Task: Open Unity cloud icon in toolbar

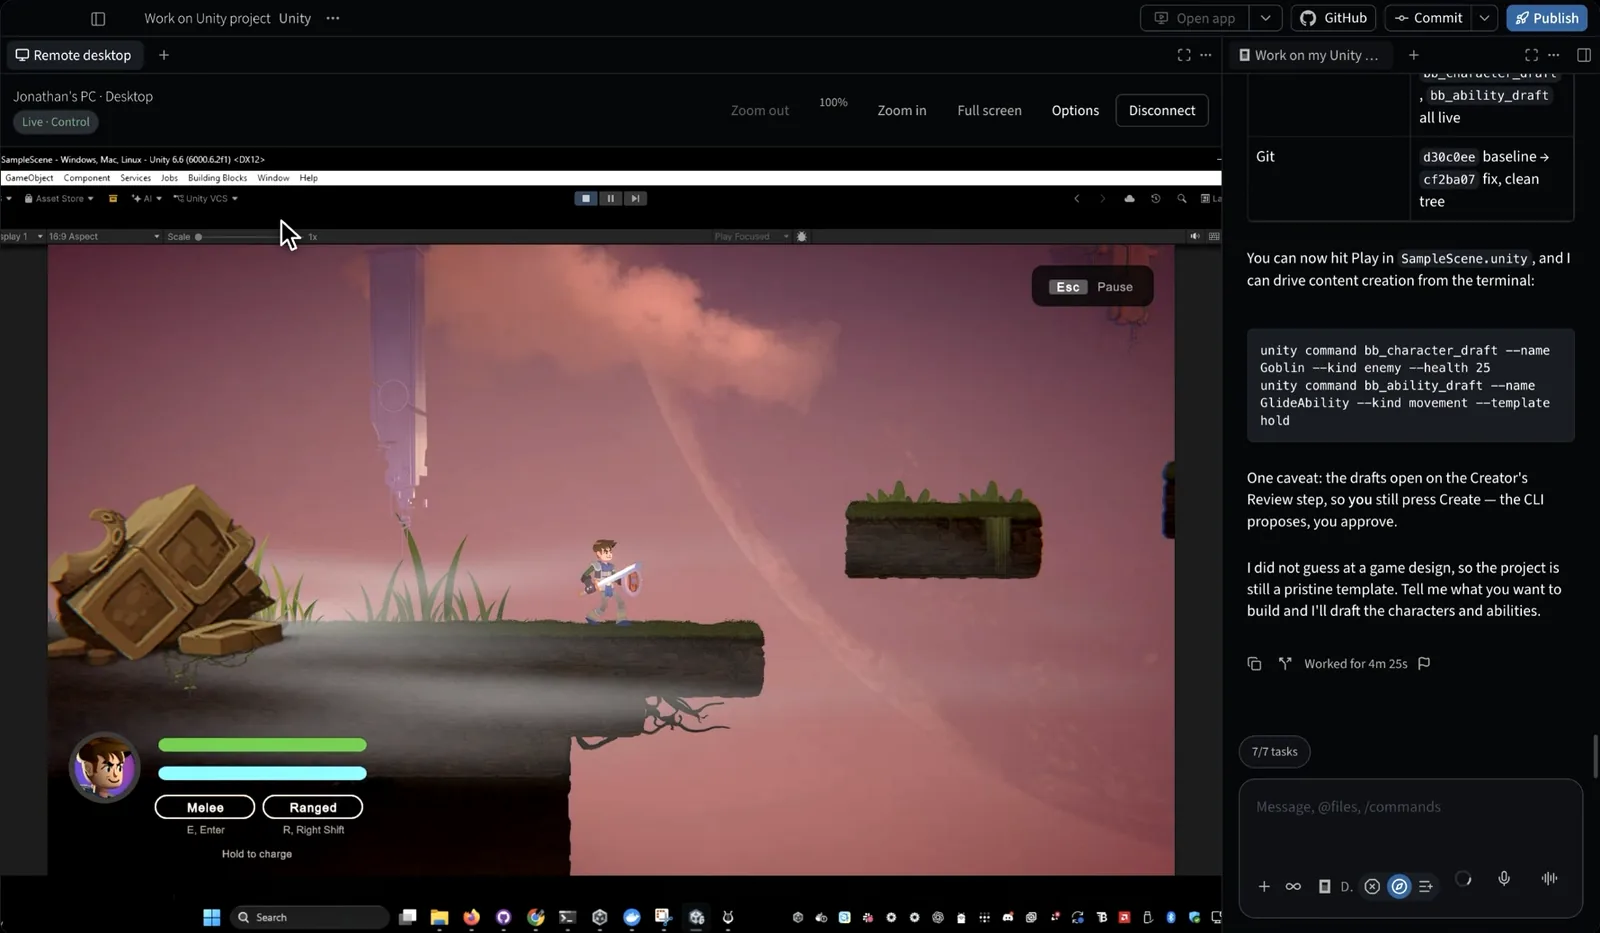Action: click(1129, 198)
